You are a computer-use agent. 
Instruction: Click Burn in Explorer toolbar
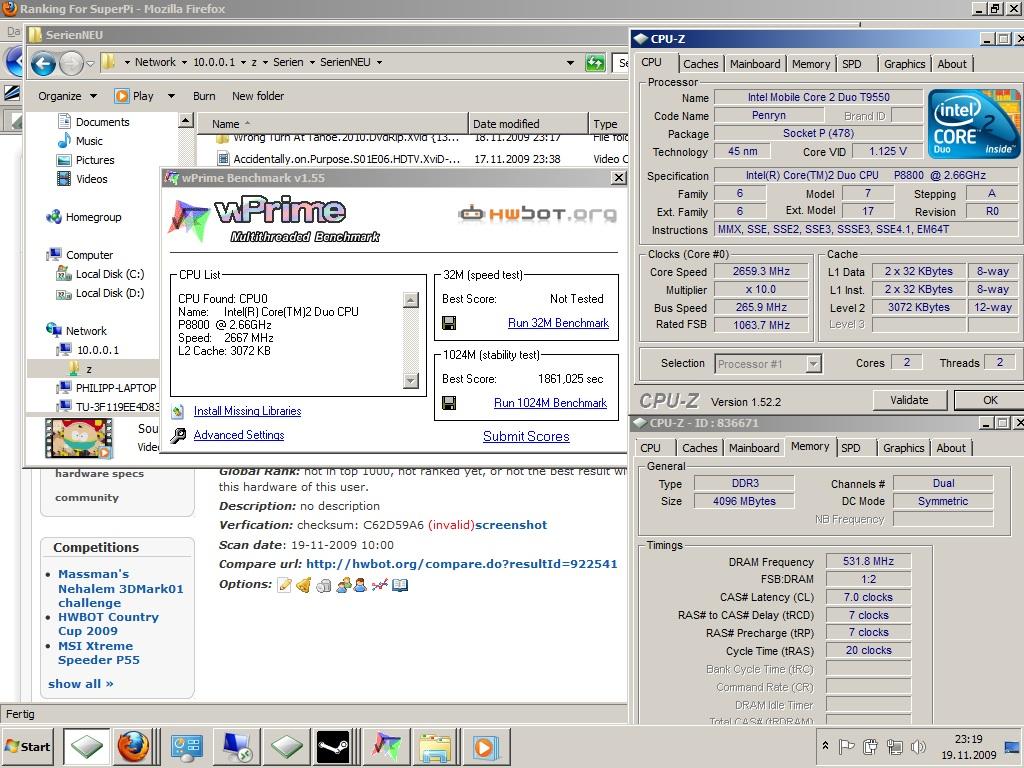click(204, 96)
